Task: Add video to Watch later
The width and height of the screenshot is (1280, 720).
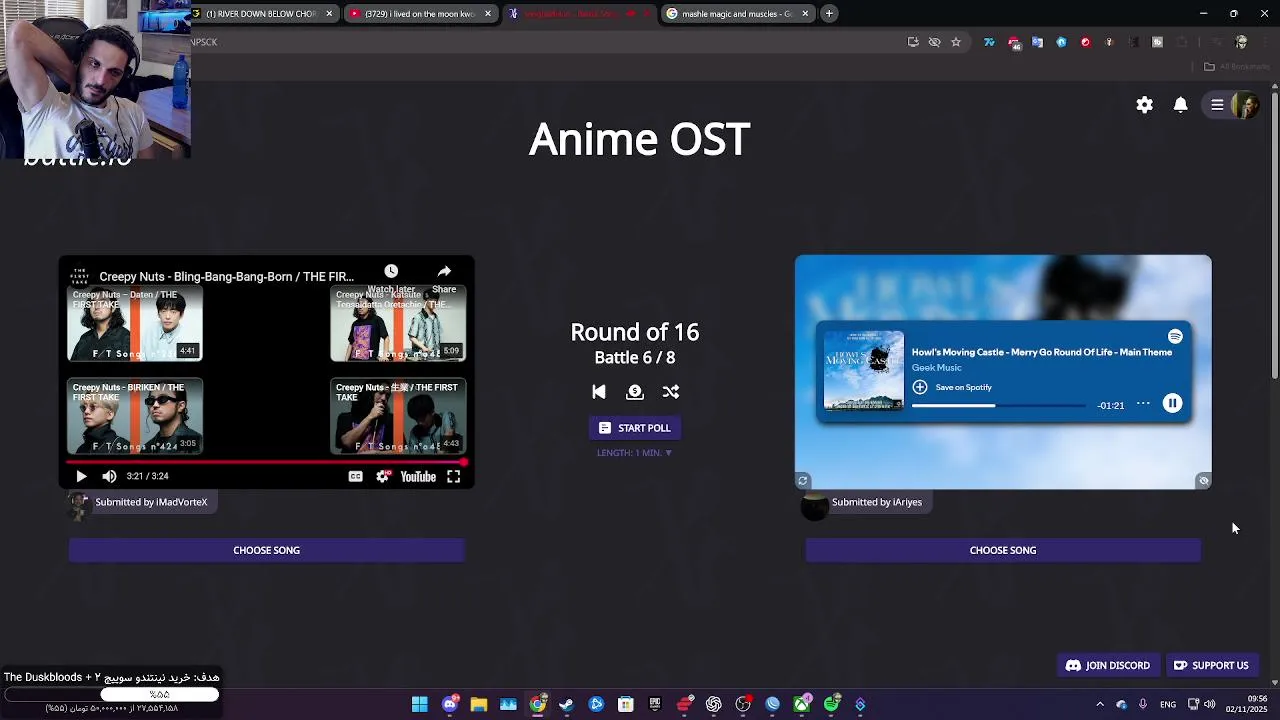Action: [391, 278]
